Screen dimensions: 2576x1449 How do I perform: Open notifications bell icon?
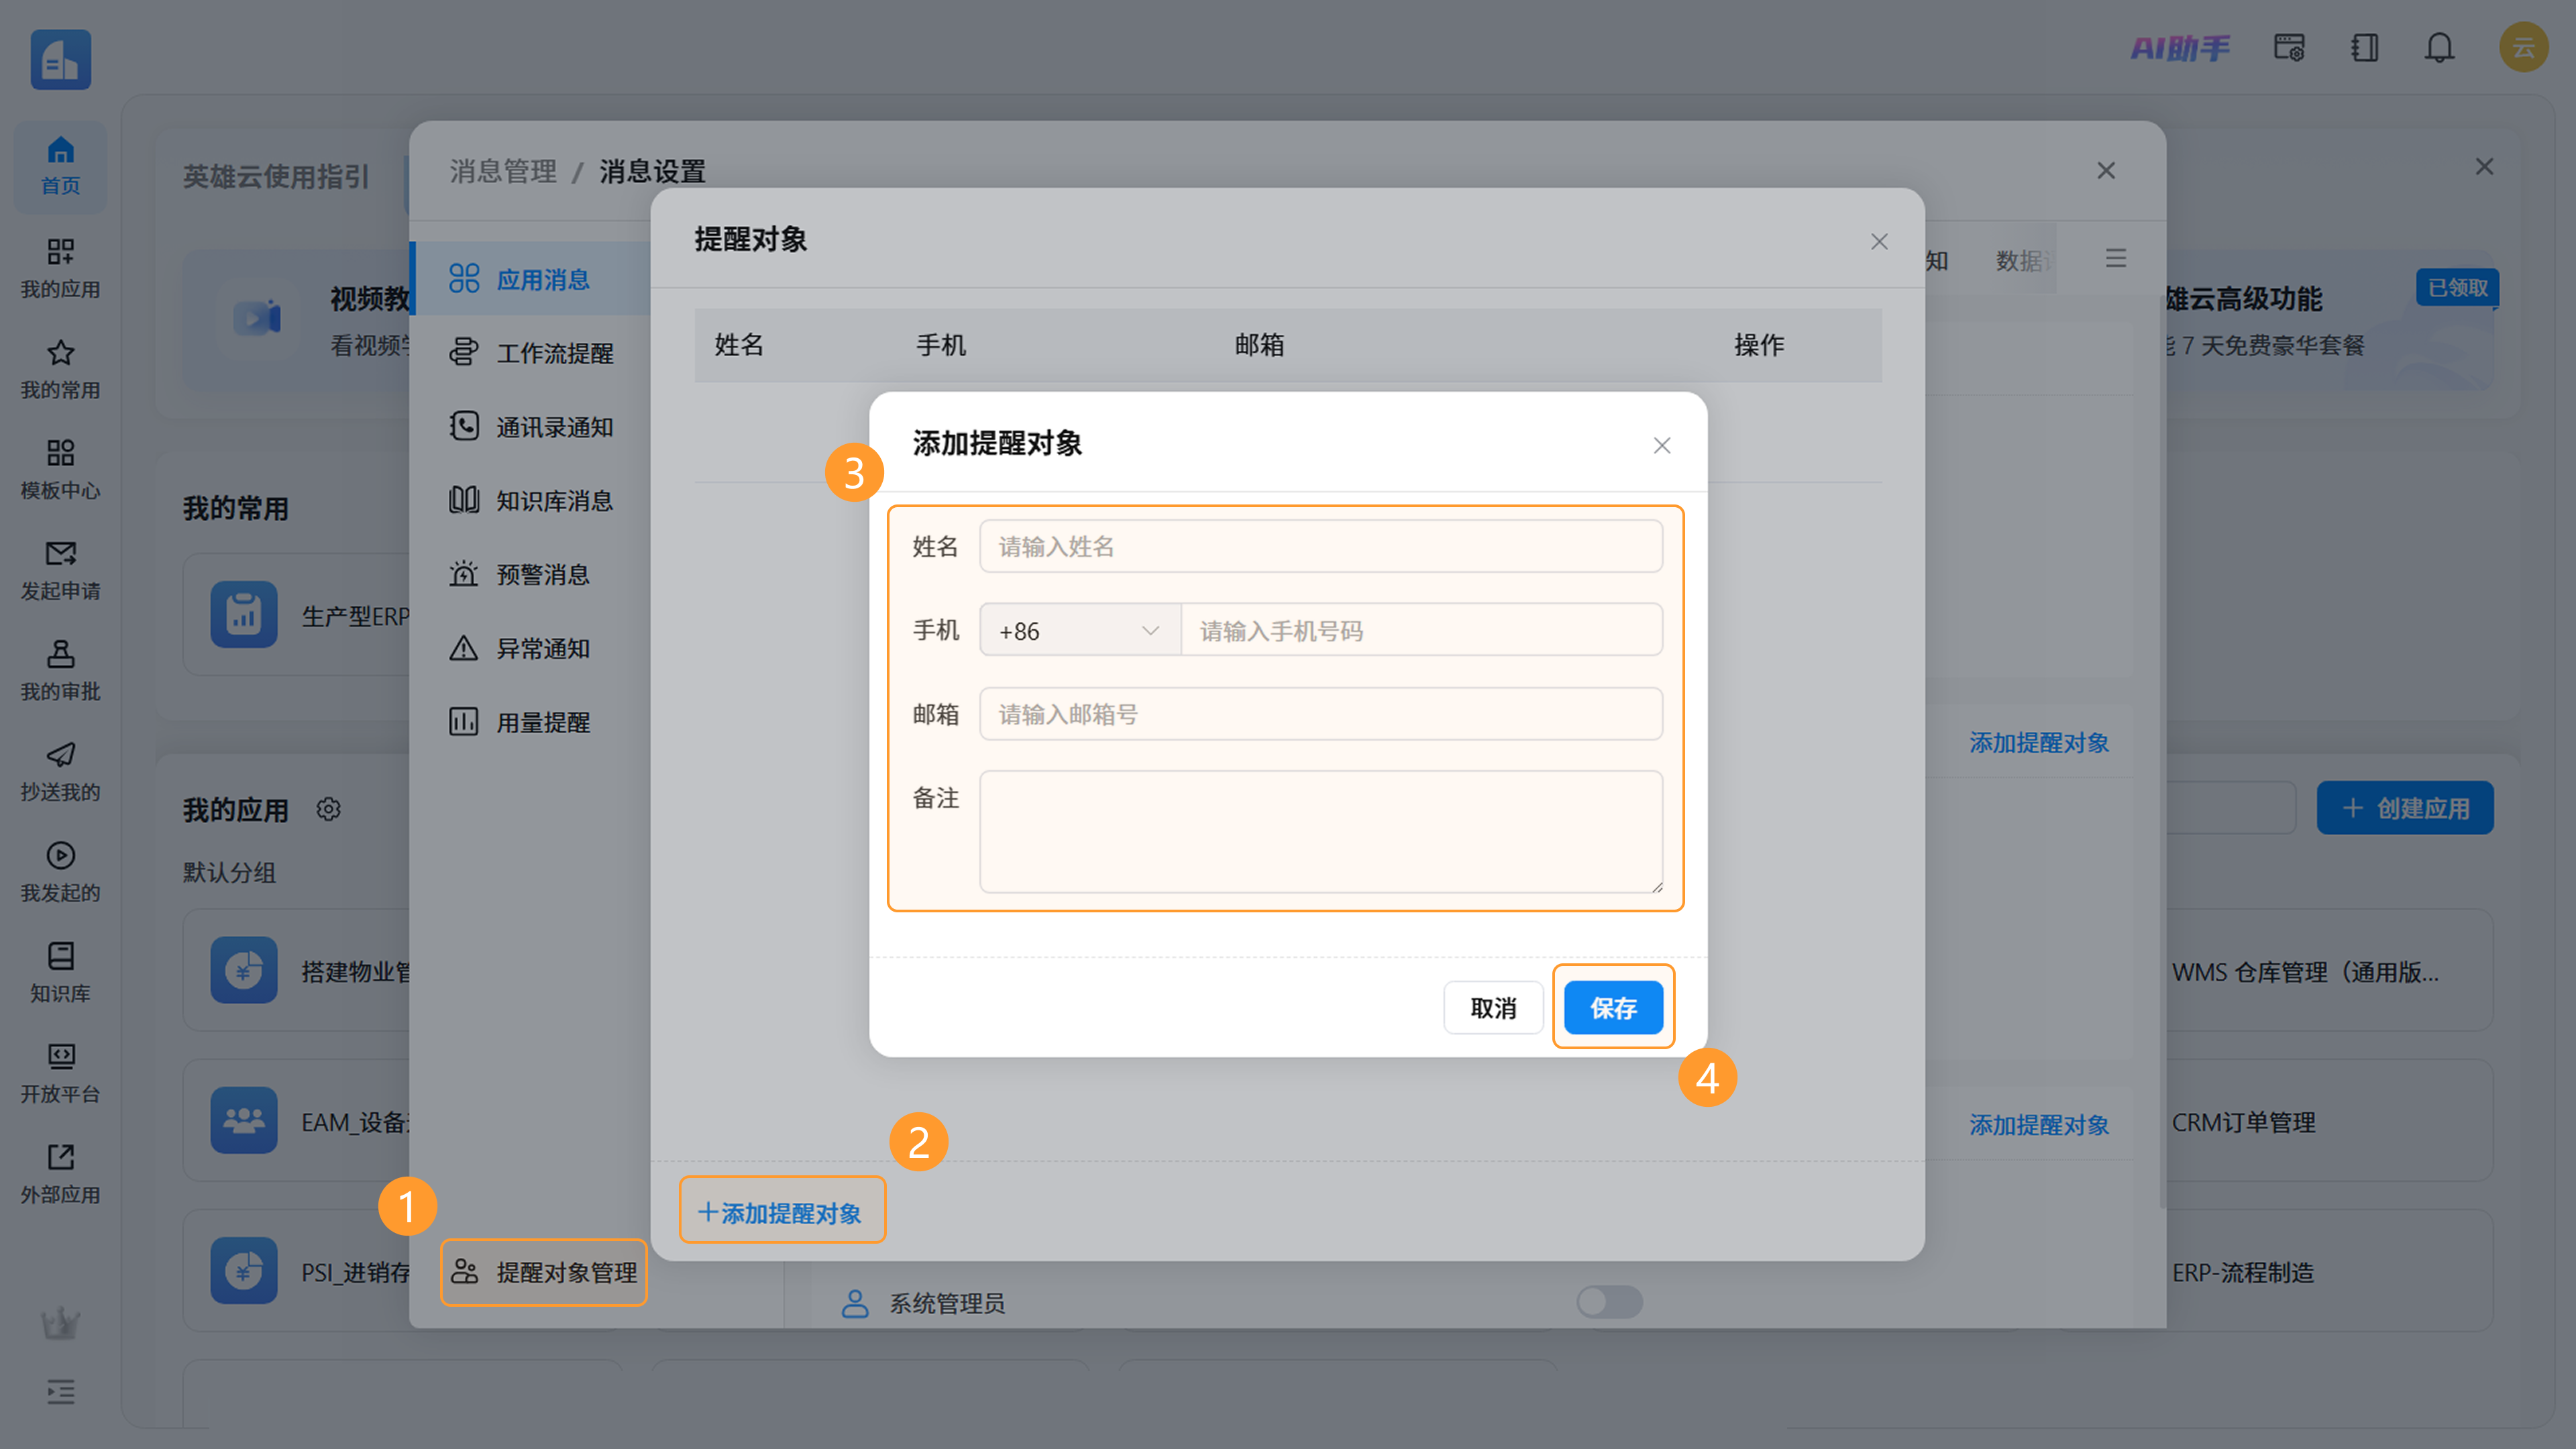click(2439, 47)
